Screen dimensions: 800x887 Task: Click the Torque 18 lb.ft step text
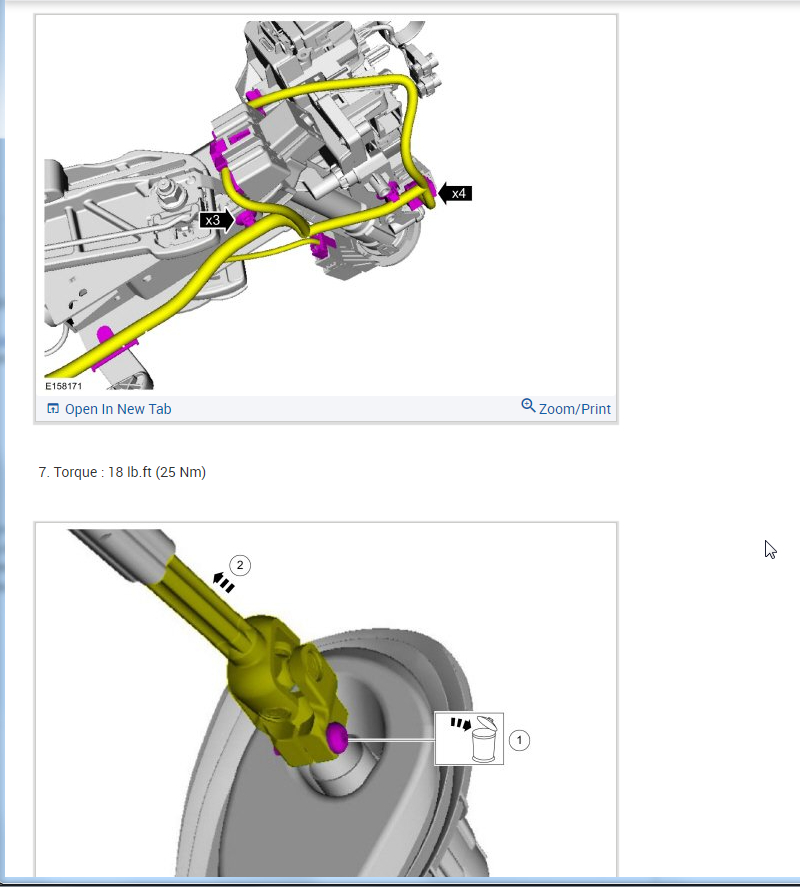122,472
